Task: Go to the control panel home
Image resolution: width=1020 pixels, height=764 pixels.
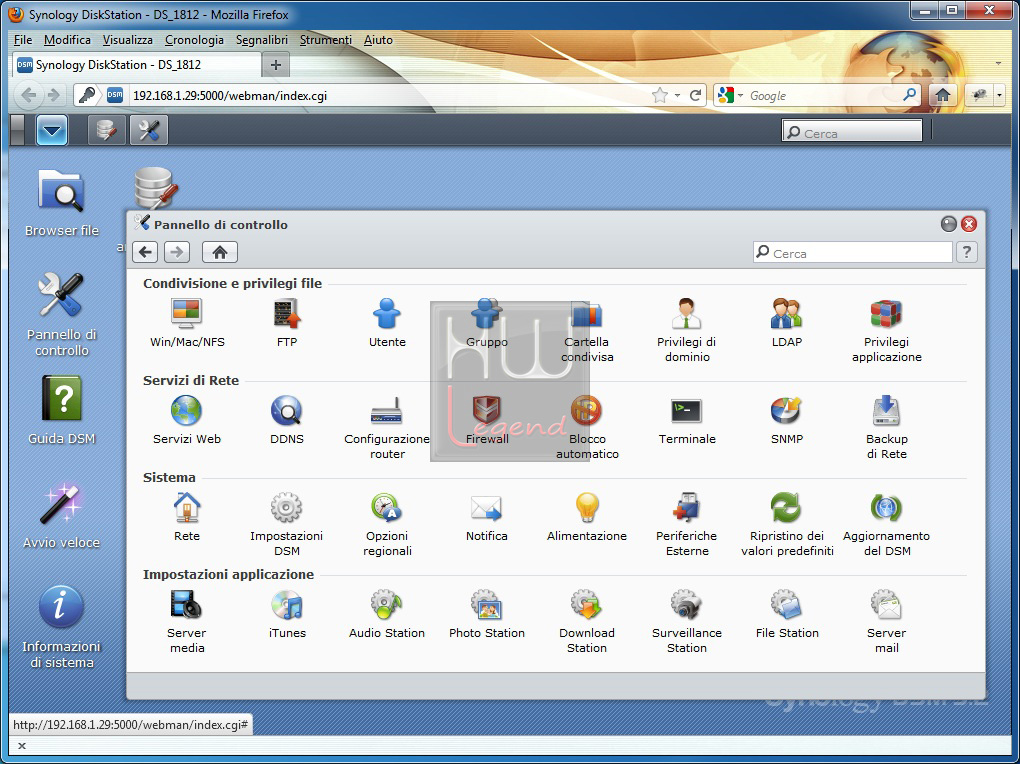Action: click(220, 252)
